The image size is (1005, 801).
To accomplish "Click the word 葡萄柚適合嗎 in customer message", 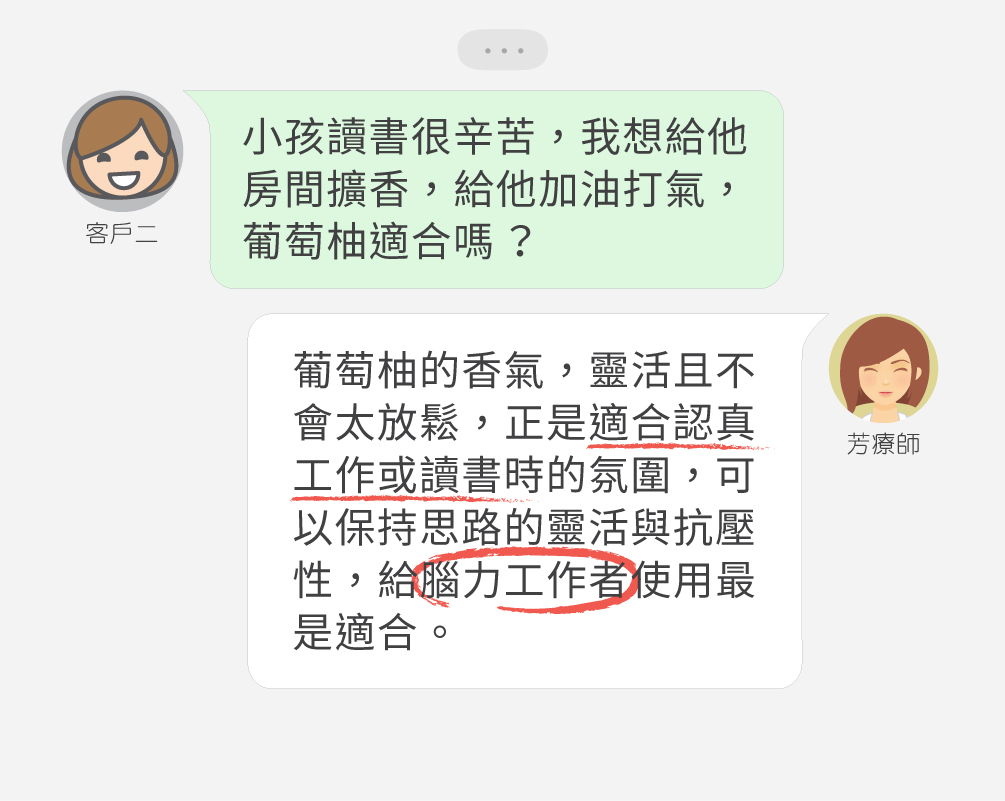I will click(x=368, y=242).
